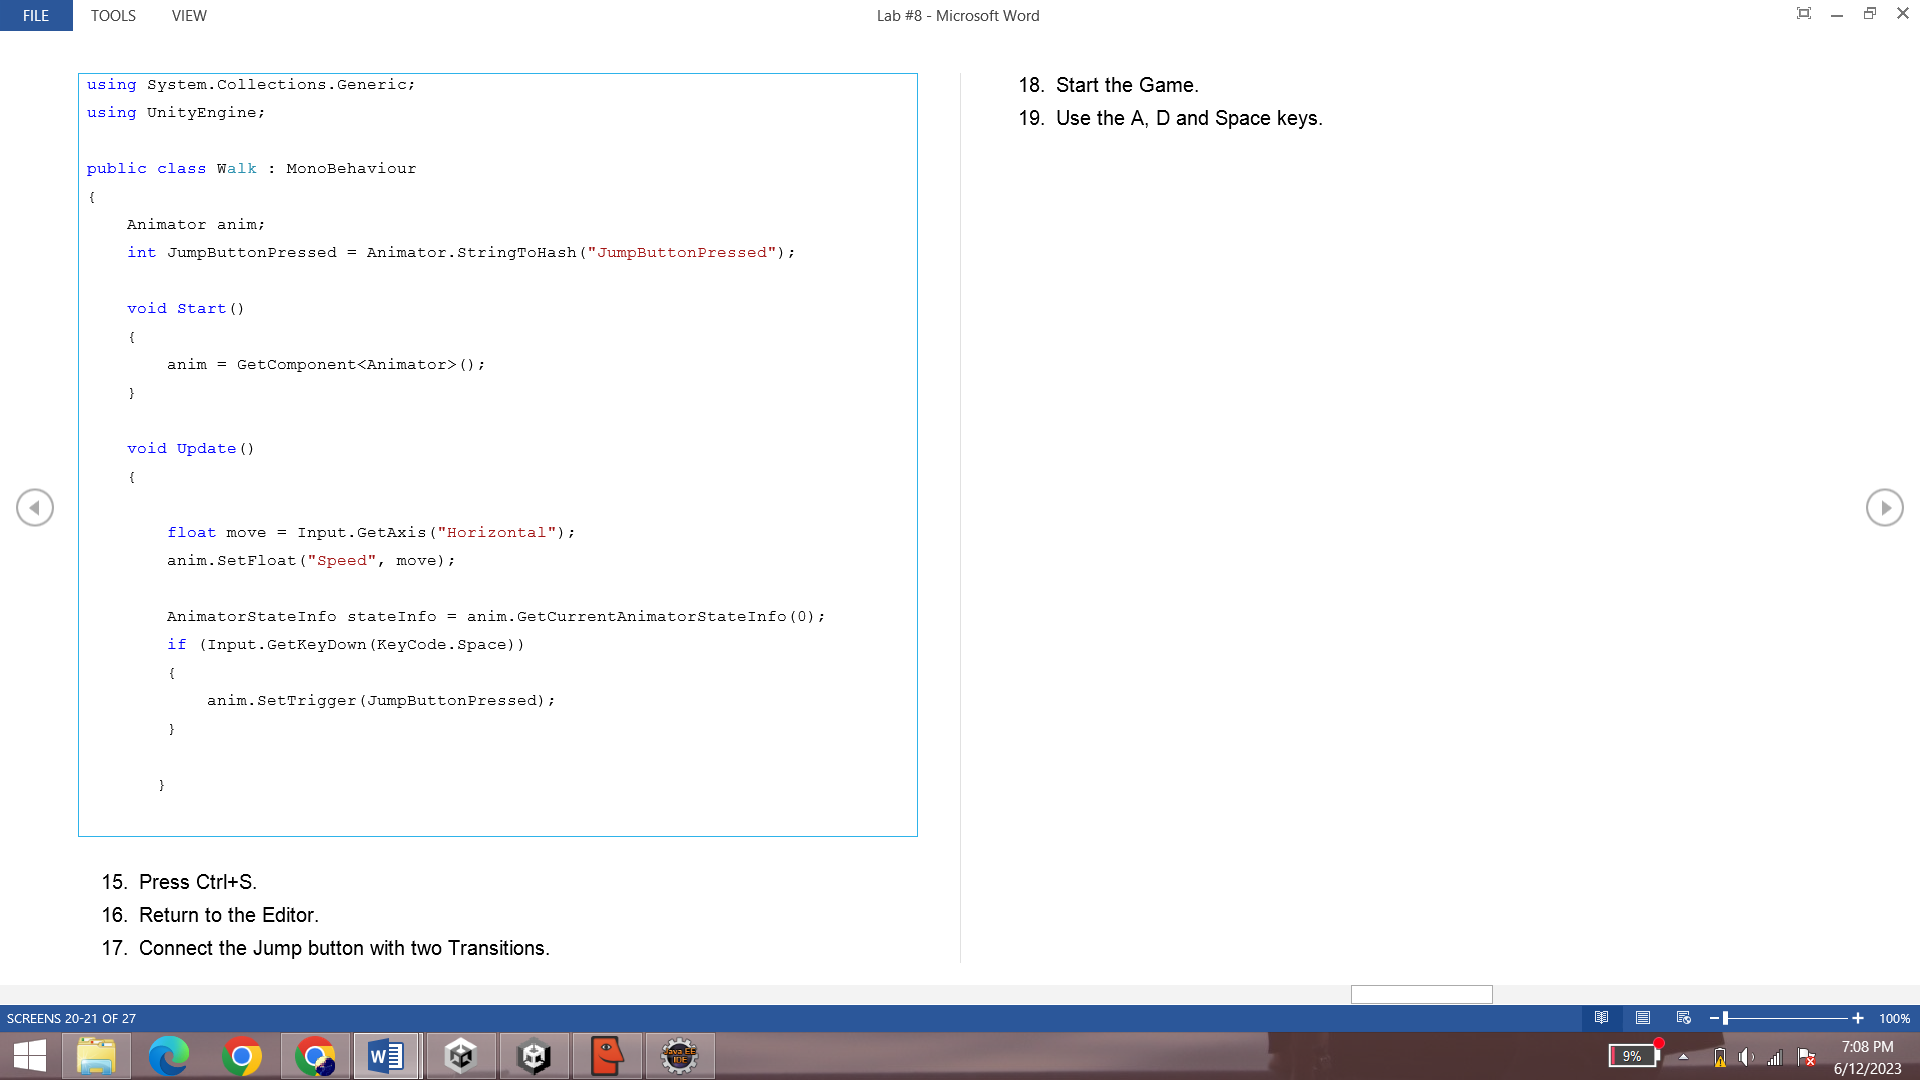1920x1080 pixels.
Task: Open Microsoft Edge from the taskbar
Action: pos(170,1055)
